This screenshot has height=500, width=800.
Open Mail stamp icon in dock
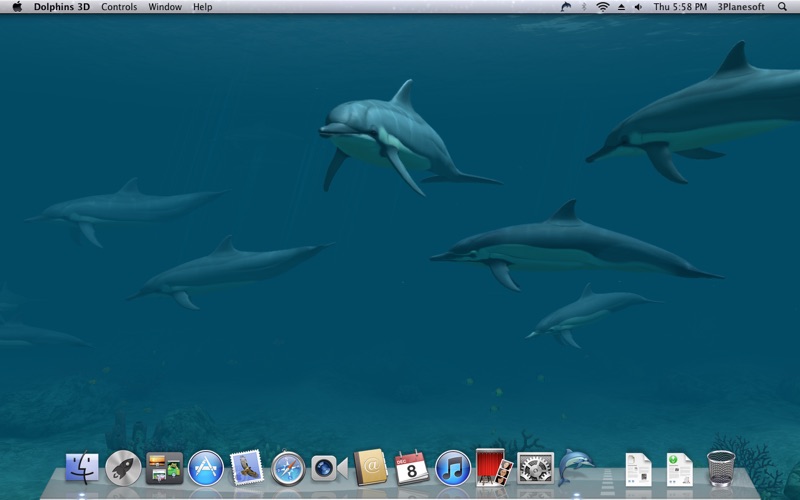coord(247,468)
